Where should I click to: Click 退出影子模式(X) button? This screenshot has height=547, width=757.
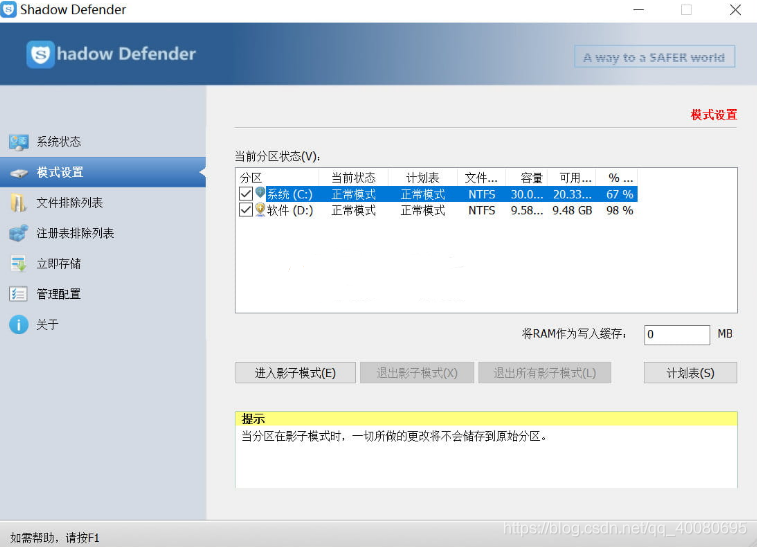tap(417, 373)
